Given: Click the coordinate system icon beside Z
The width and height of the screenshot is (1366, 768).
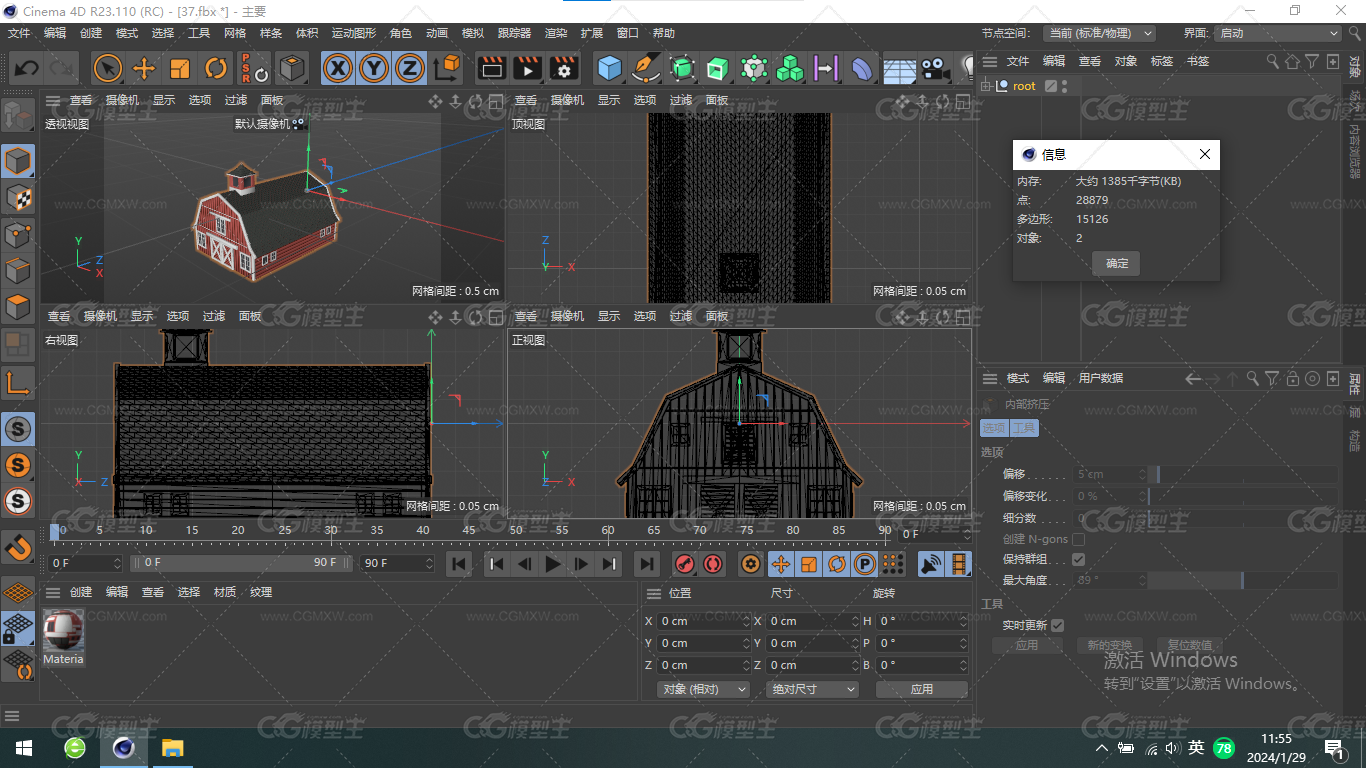Looking at the screenshot, I should tap(448, 68).
